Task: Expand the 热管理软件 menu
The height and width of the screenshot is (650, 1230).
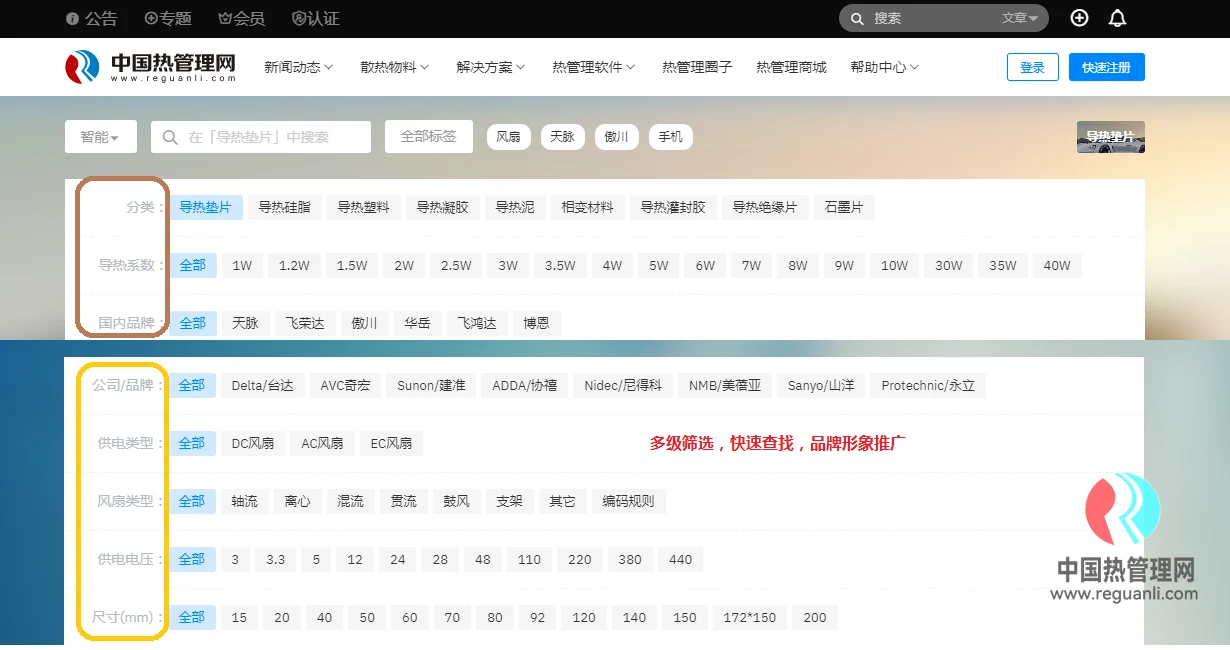Action: pos(594,67)
